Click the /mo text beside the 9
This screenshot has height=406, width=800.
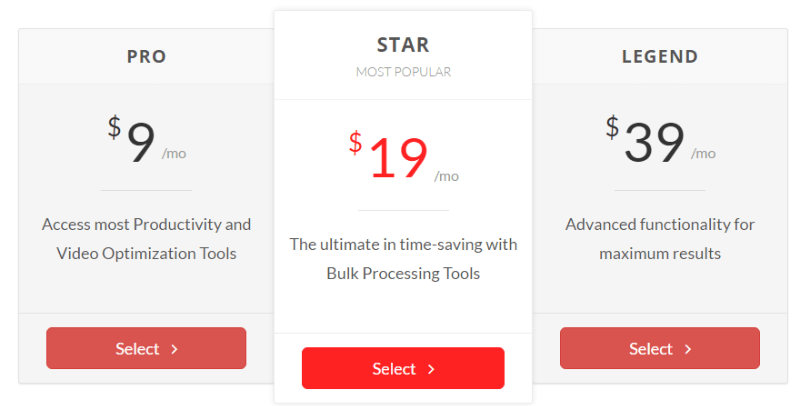tap(174, 154)
